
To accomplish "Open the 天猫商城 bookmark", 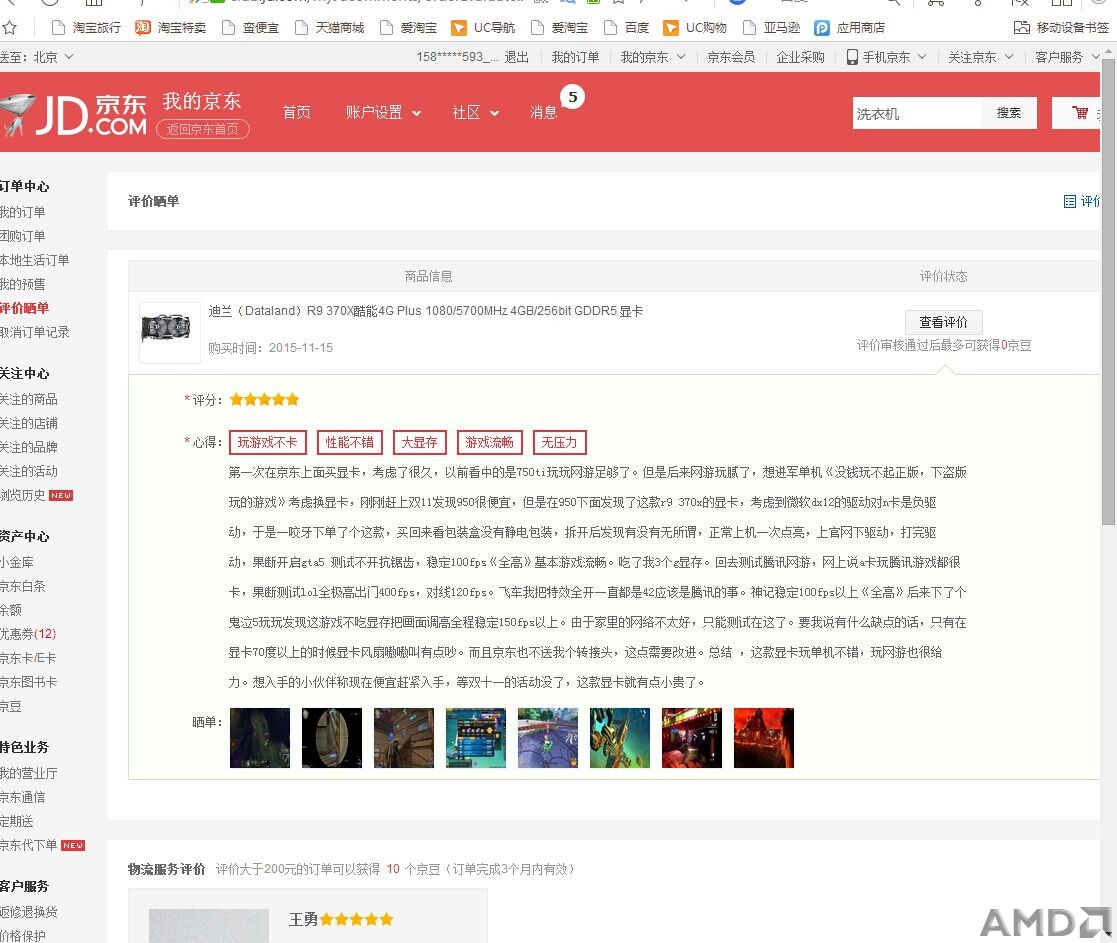I will tap(329, 28).
